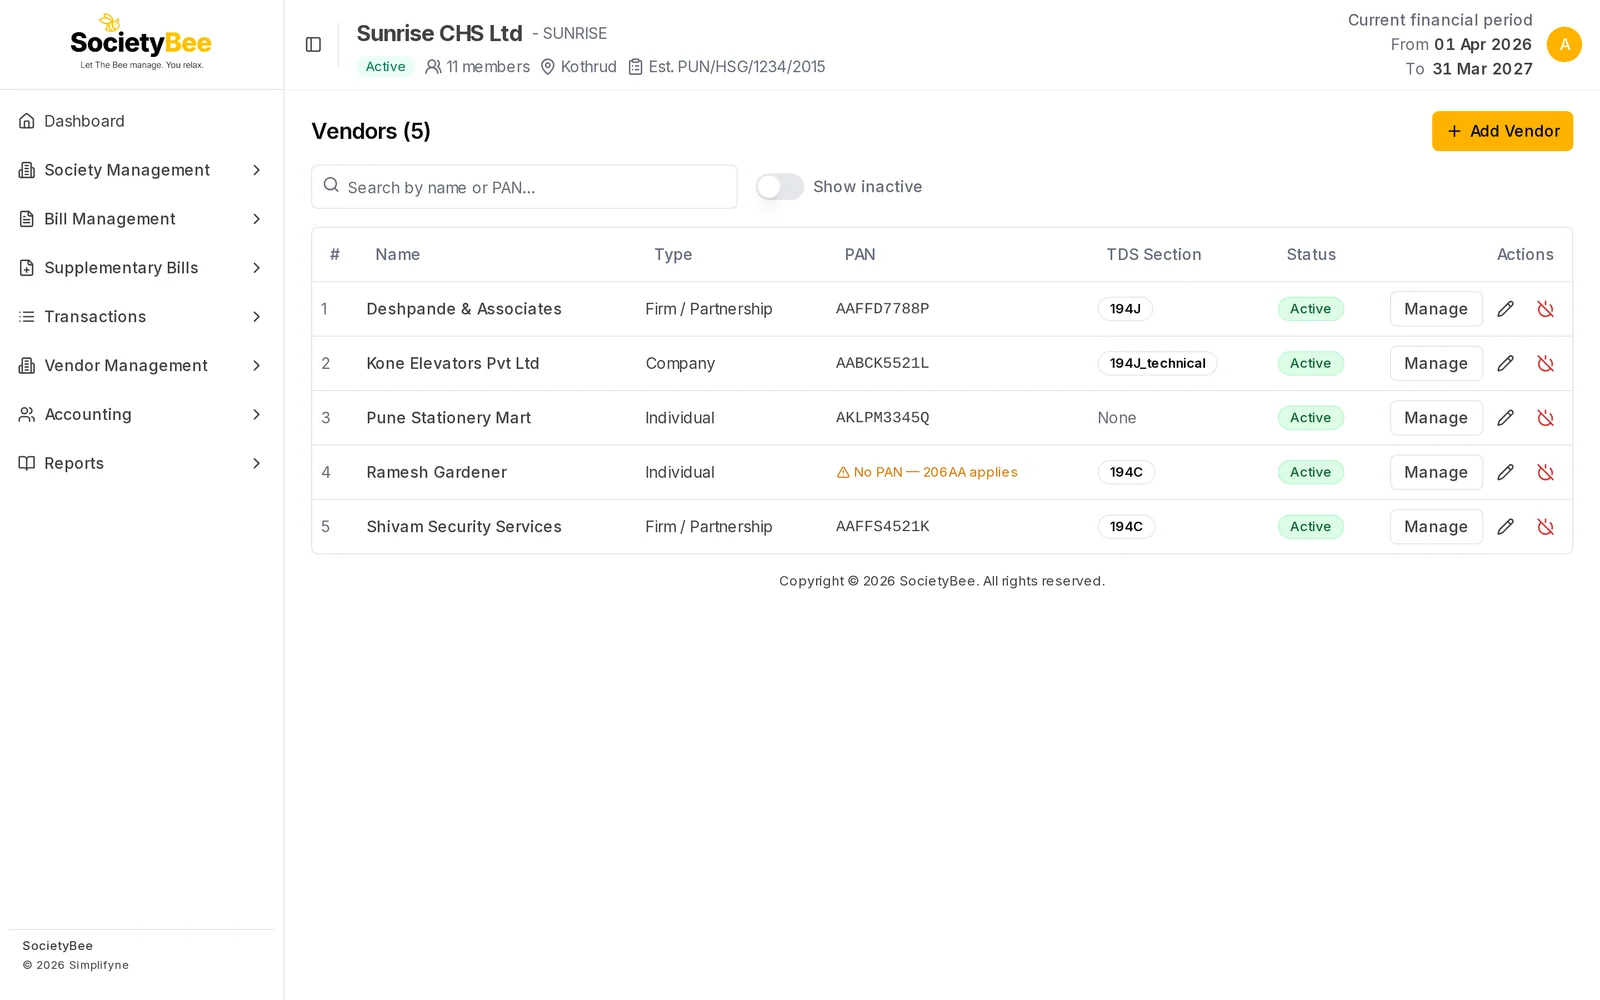The image size is (1600, 1000).
Task: Edit Kone Elevators Pvt Ltd pencil icon
Action: pyautogui.click(x=1505, y=363)
